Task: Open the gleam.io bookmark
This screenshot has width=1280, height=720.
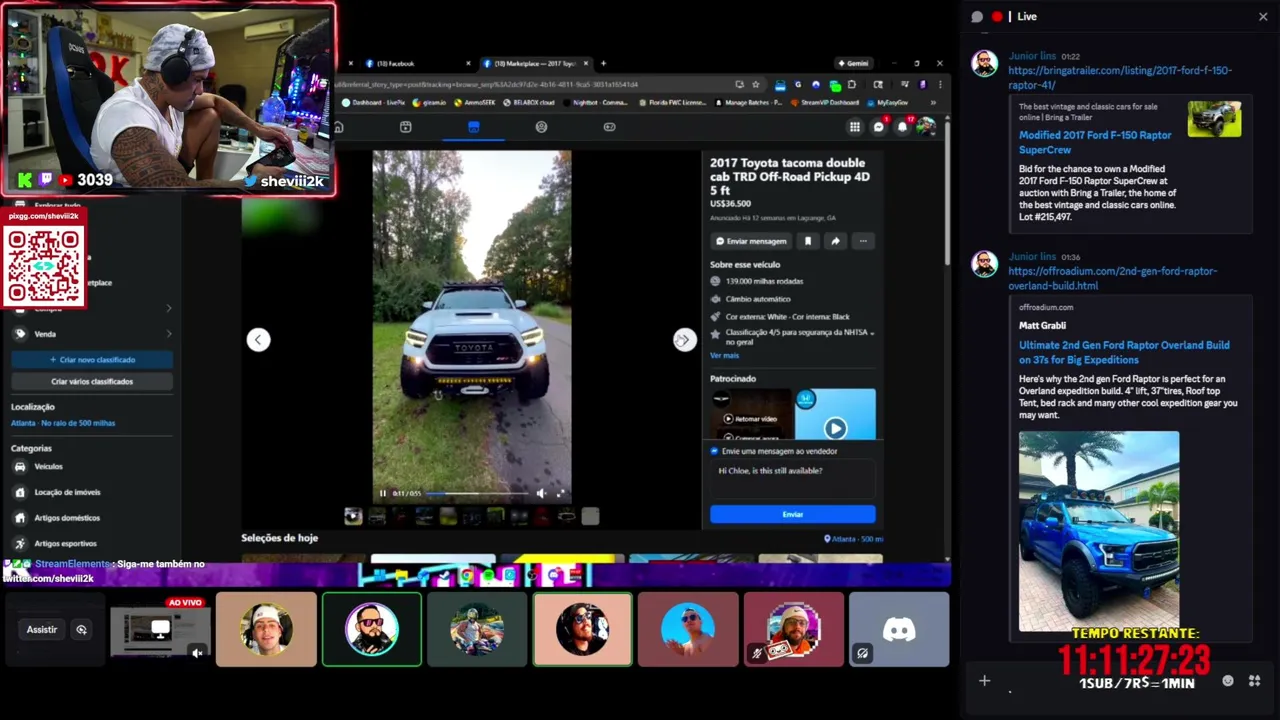Action: click(430, 102)
